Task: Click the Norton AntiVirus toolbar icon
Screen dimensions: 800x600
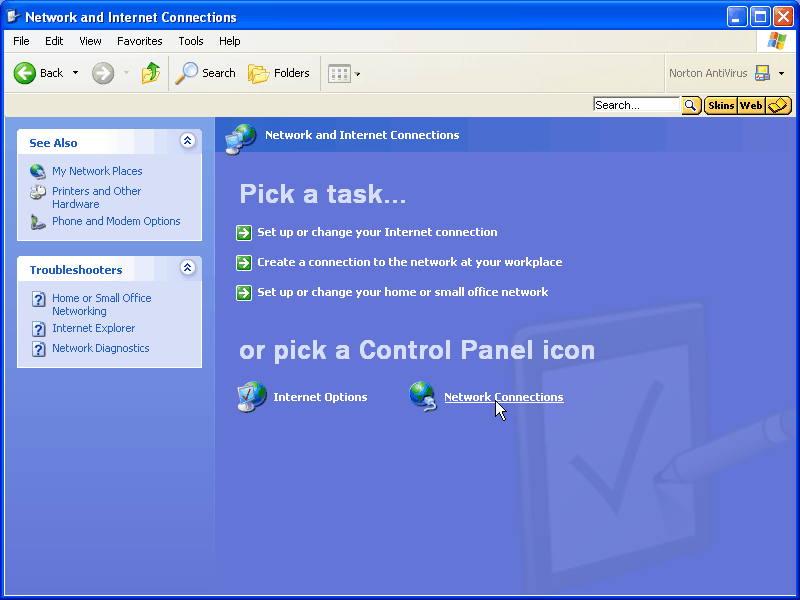Action: pyautogui.click(x=763, y=73)
